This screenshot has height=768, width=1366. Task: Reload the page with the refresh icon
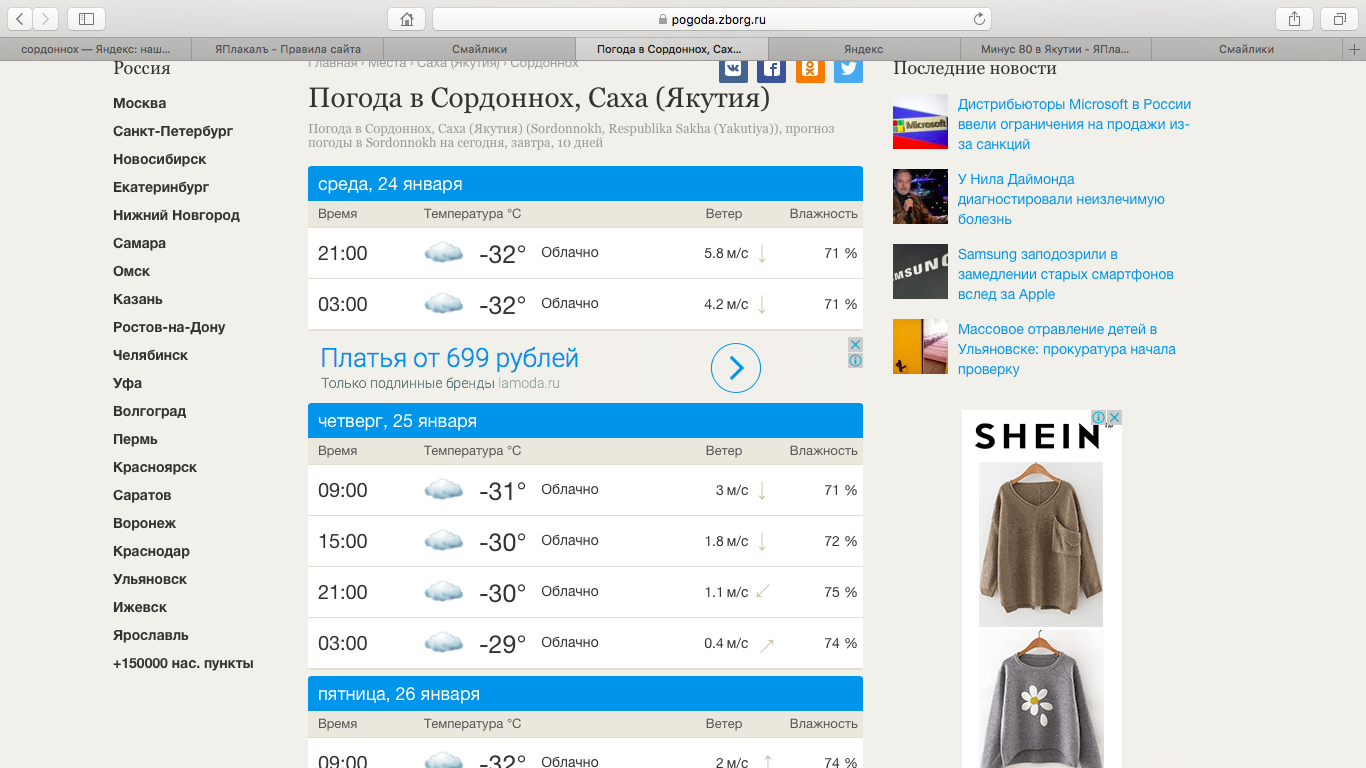979,18
